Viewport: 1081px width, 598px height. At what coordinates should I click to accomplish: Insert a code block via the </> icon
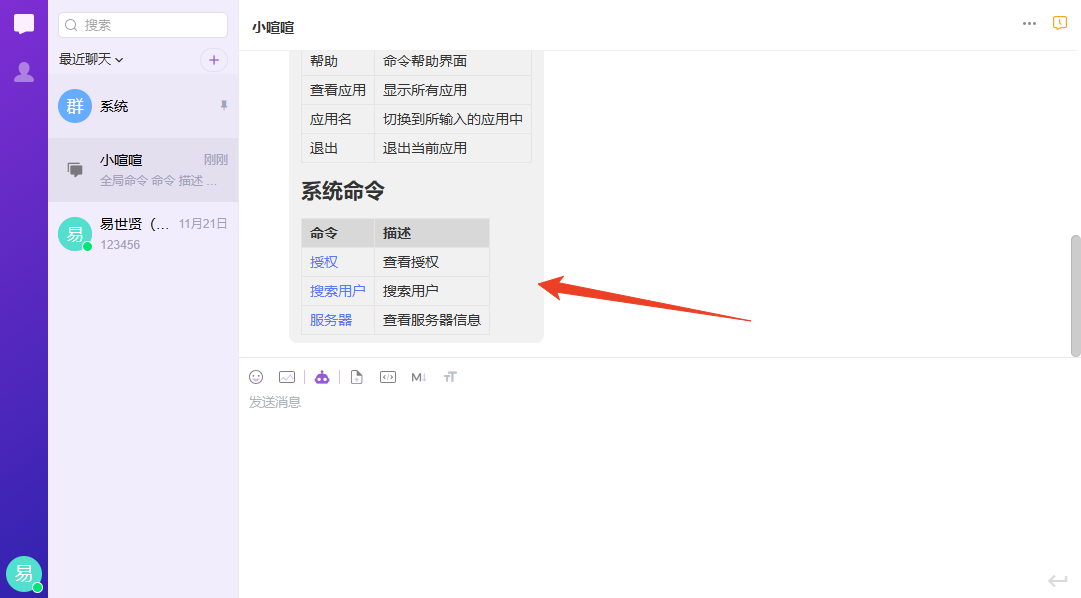[388, 377]
